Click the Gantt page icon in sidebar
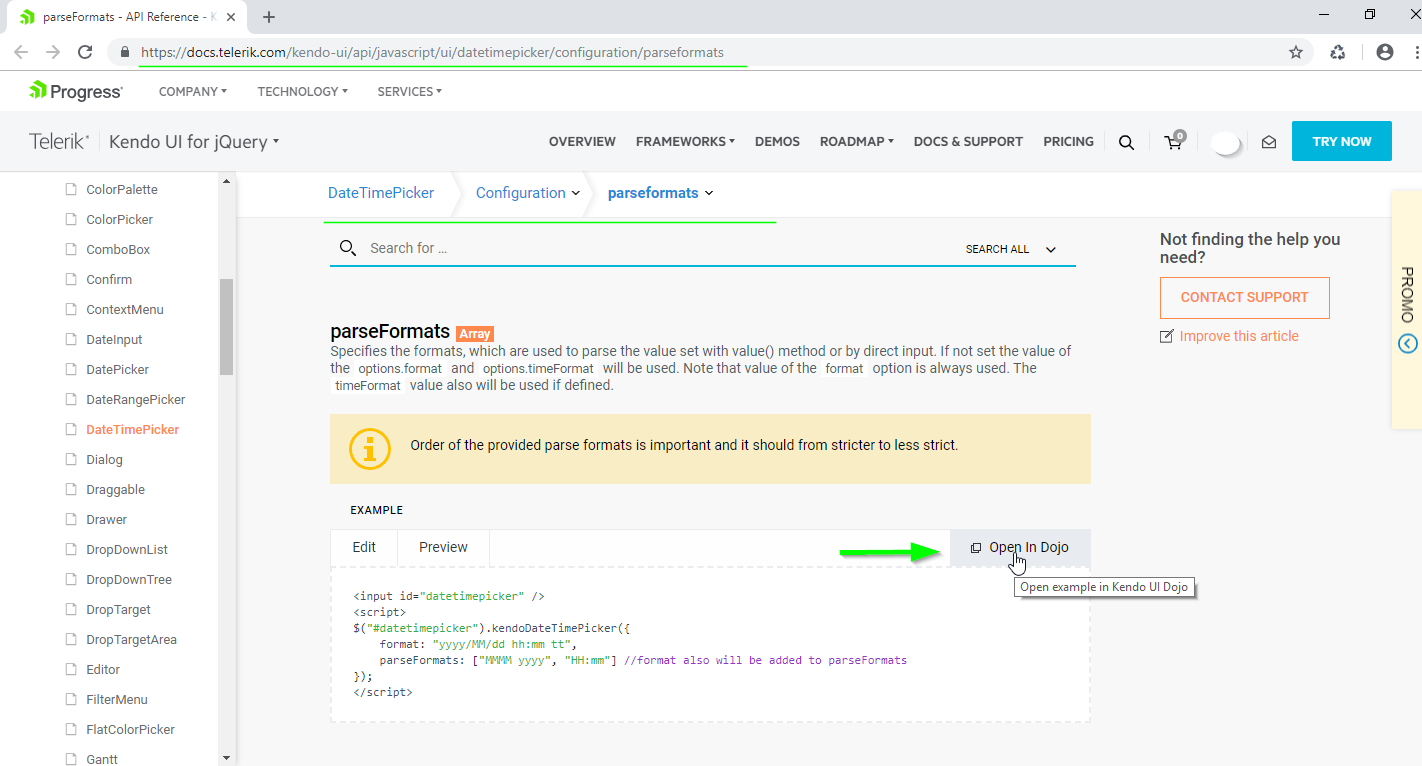1422x766 pixels. [x=71, y=759]
